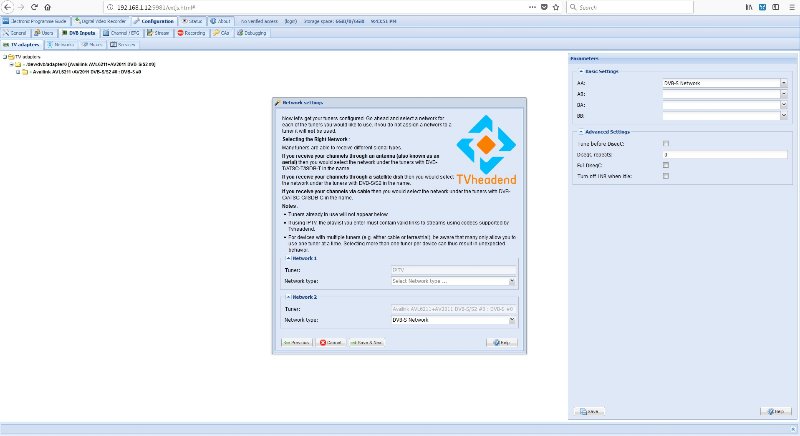Select the Configuration tab

pyautogui.click(x=154, y=21)
